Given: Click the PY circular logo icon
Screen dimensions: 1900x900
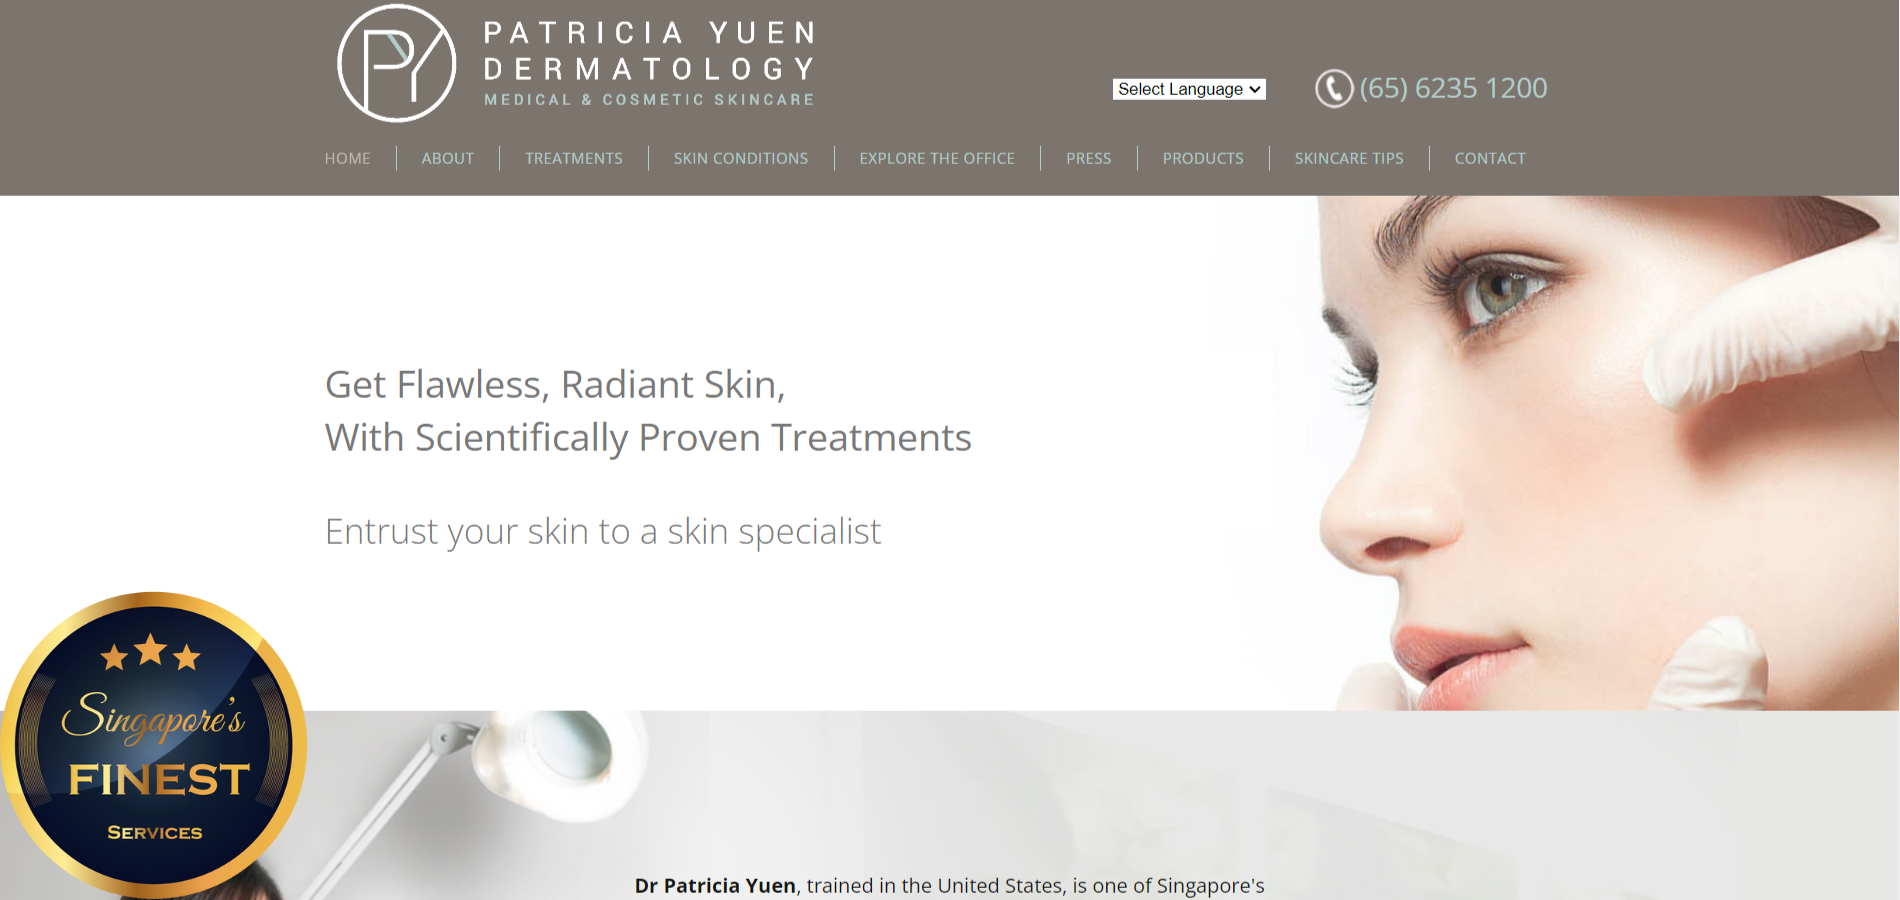Looking at the screenshot, I should coord(397,63).
